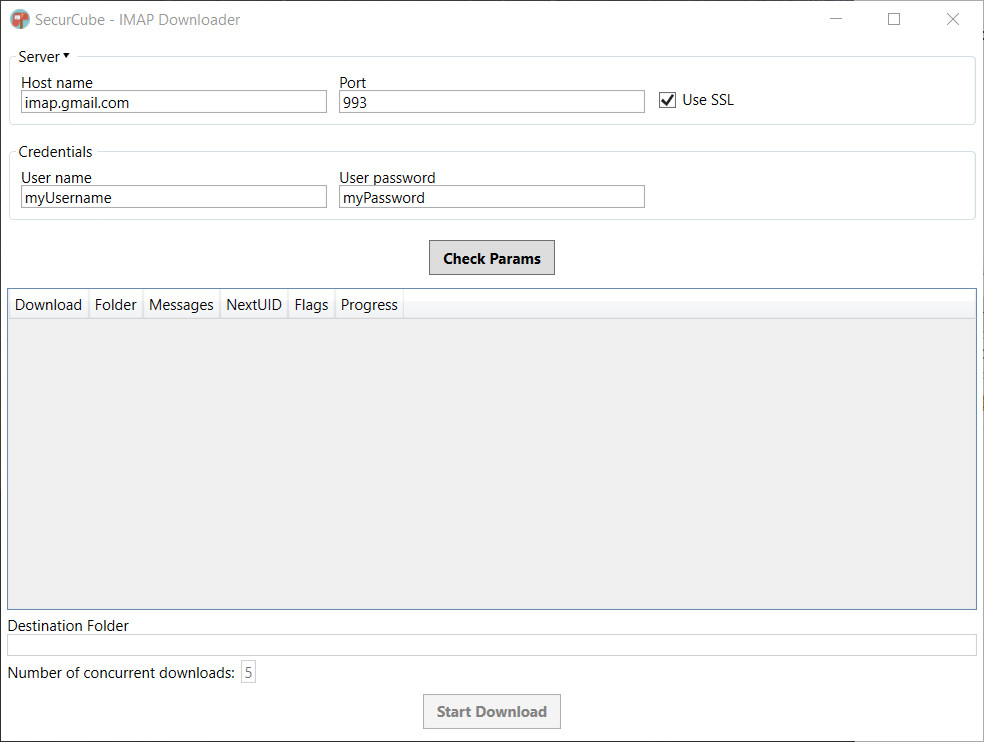The width and height of the screenshot is (984, 742).
Task: Sort by the Folder column header
Action: click(x=115, y=304)
